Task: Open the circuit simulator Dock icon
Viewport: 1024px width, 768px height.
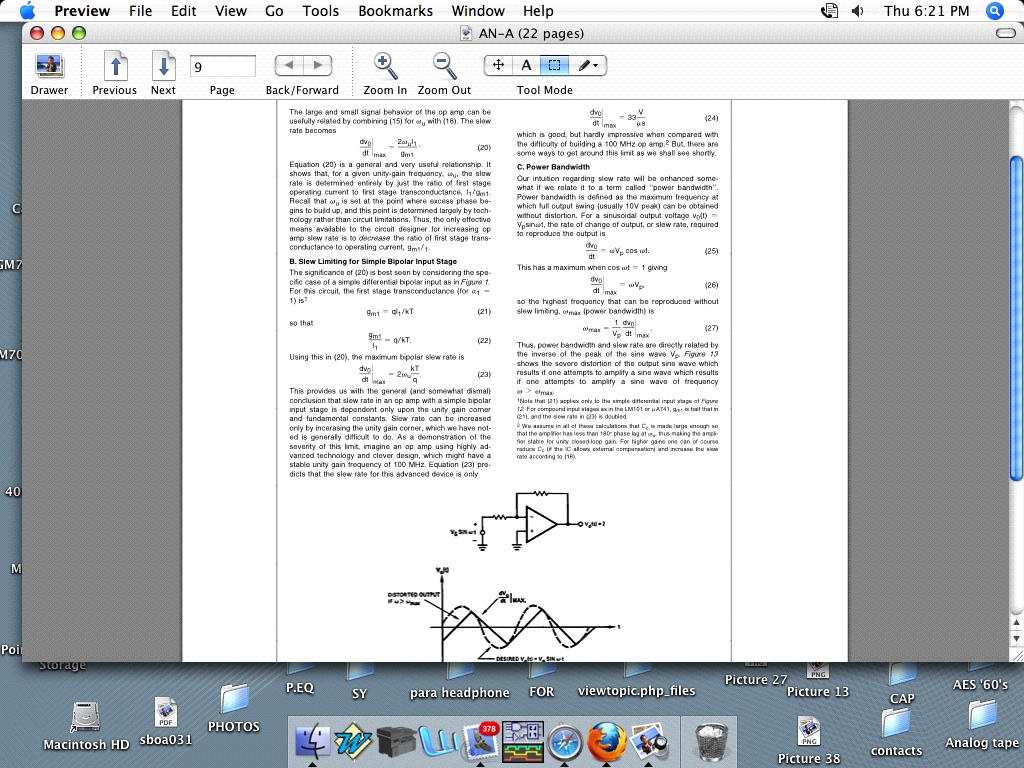Action: [522, 741]
